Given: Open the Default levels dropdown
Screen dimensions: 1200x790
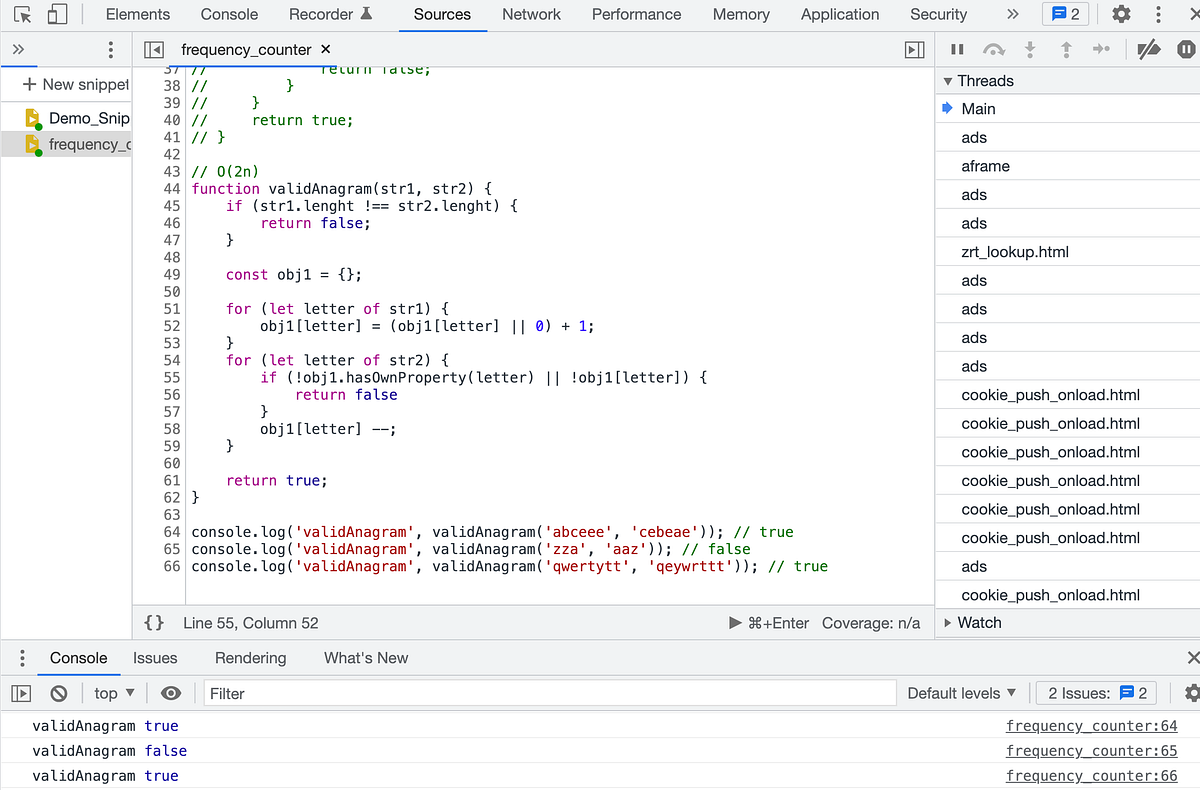Looking at the screenshot, I should 961,692.
